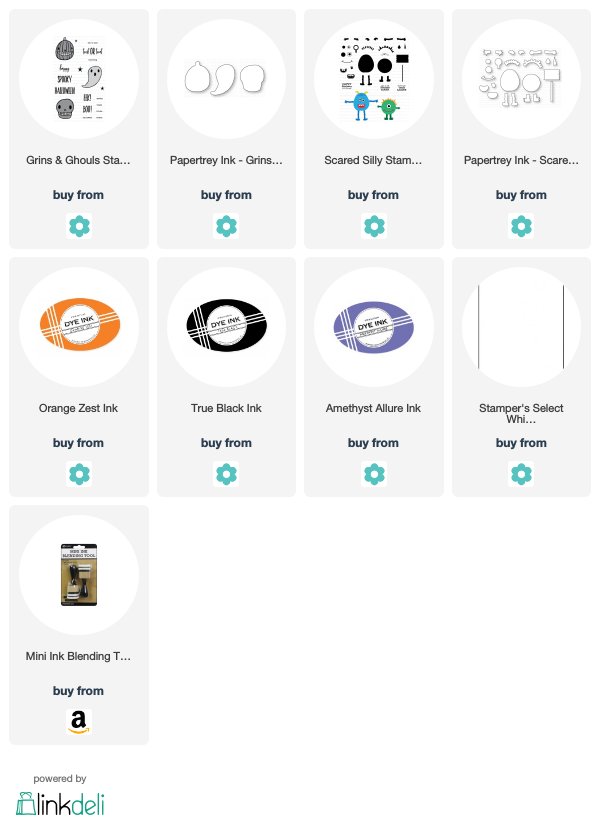Click the True Black Ink title link
Image resolution: width=600 pixels, height=825 pixels.
coord(226,408)
